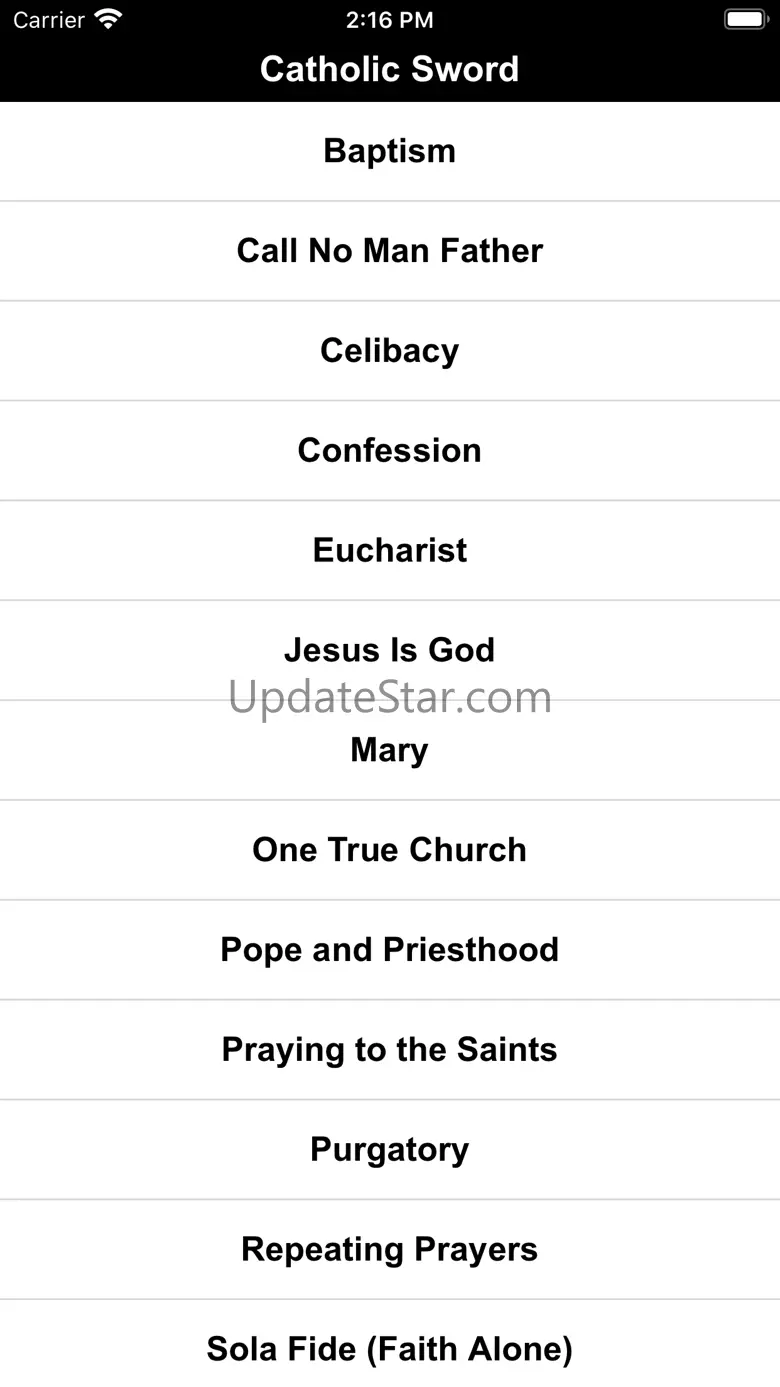
Task: Open the Baptism topic
Action: click(389, 151)
